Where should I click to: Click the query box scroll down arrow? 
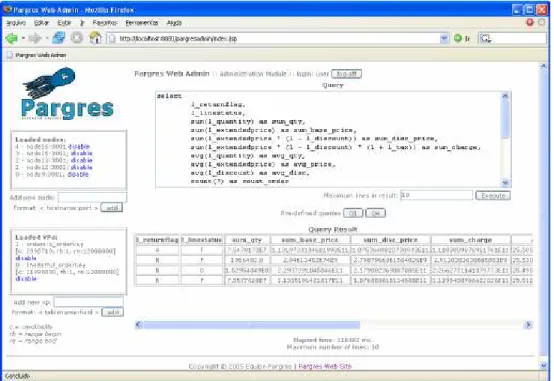coord(505,183)
